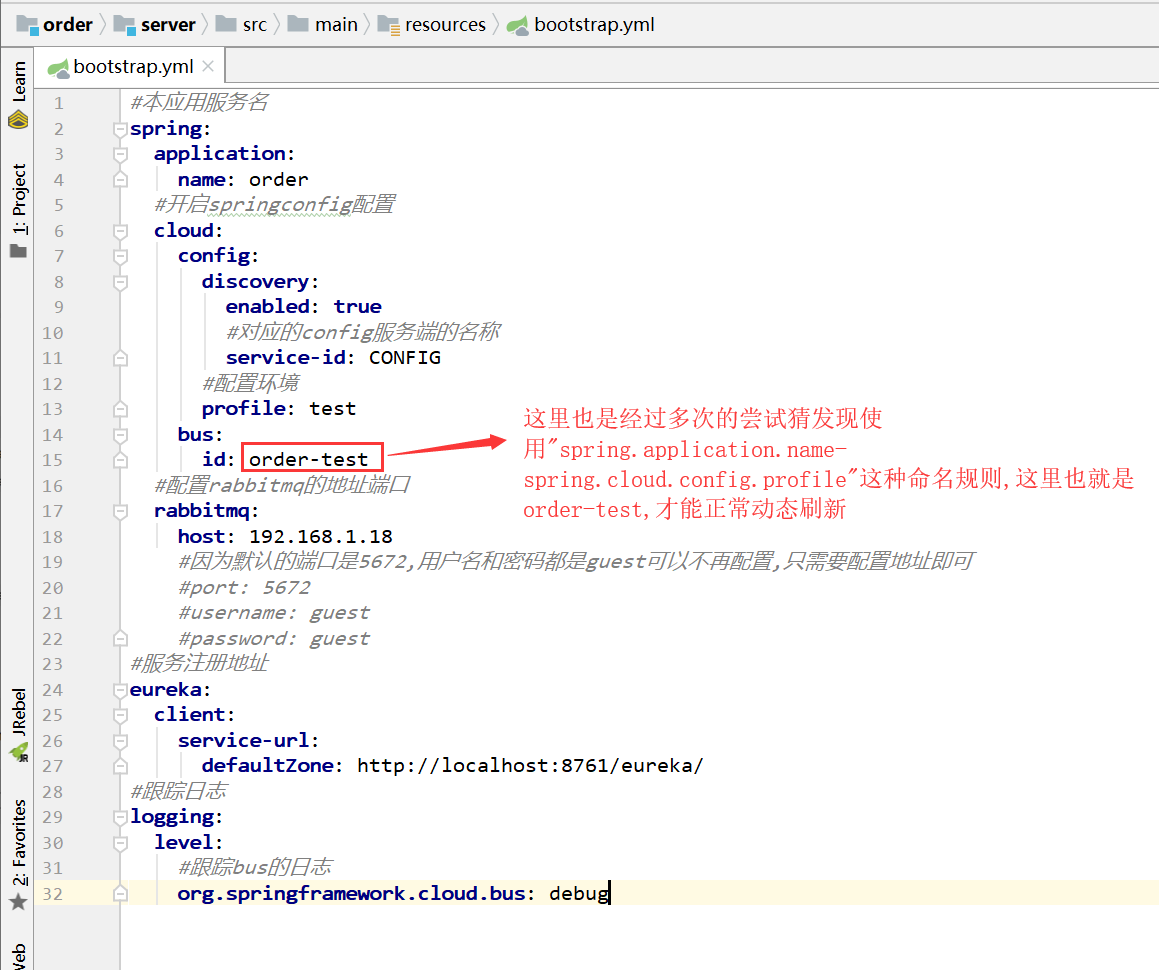Click the '#开启springconfig配置' comment
Image resolution: width=1159 pixels, height=970 pixels.
[275, 205]
